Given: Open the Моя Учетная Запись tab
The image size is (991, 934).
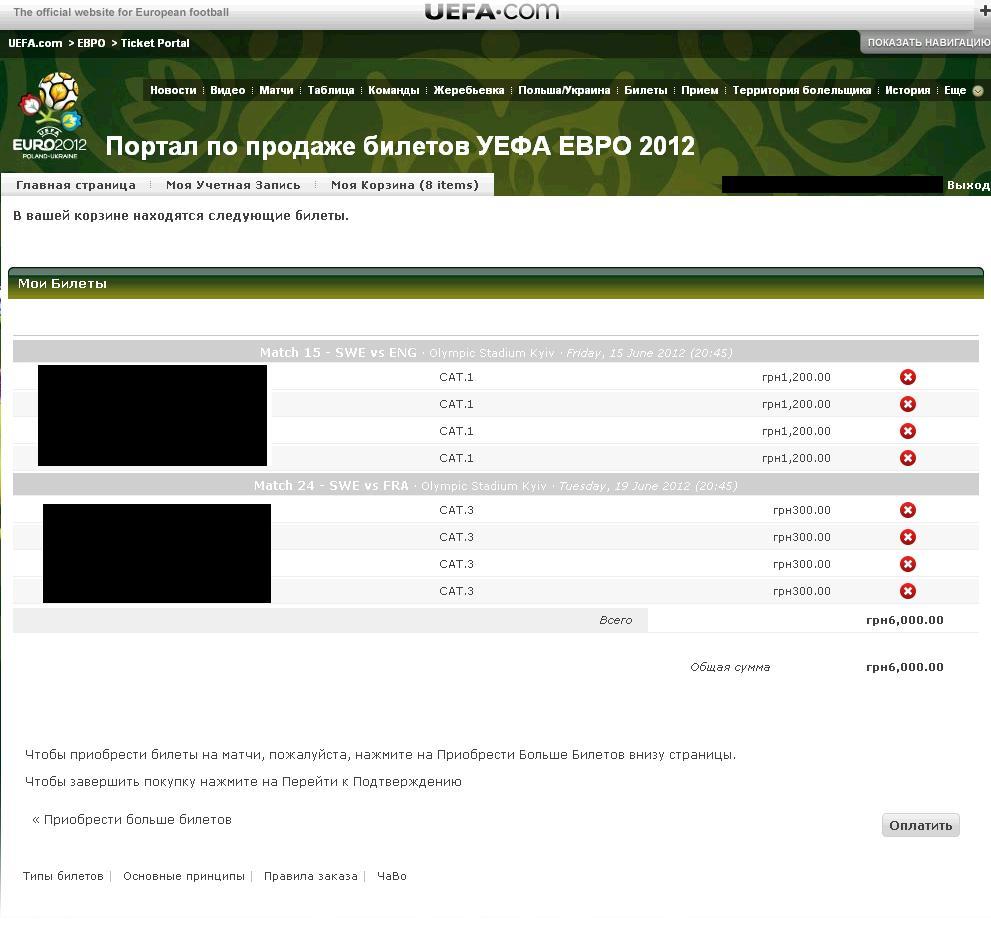Looking at the screenshot, I should tap(233, 185).
